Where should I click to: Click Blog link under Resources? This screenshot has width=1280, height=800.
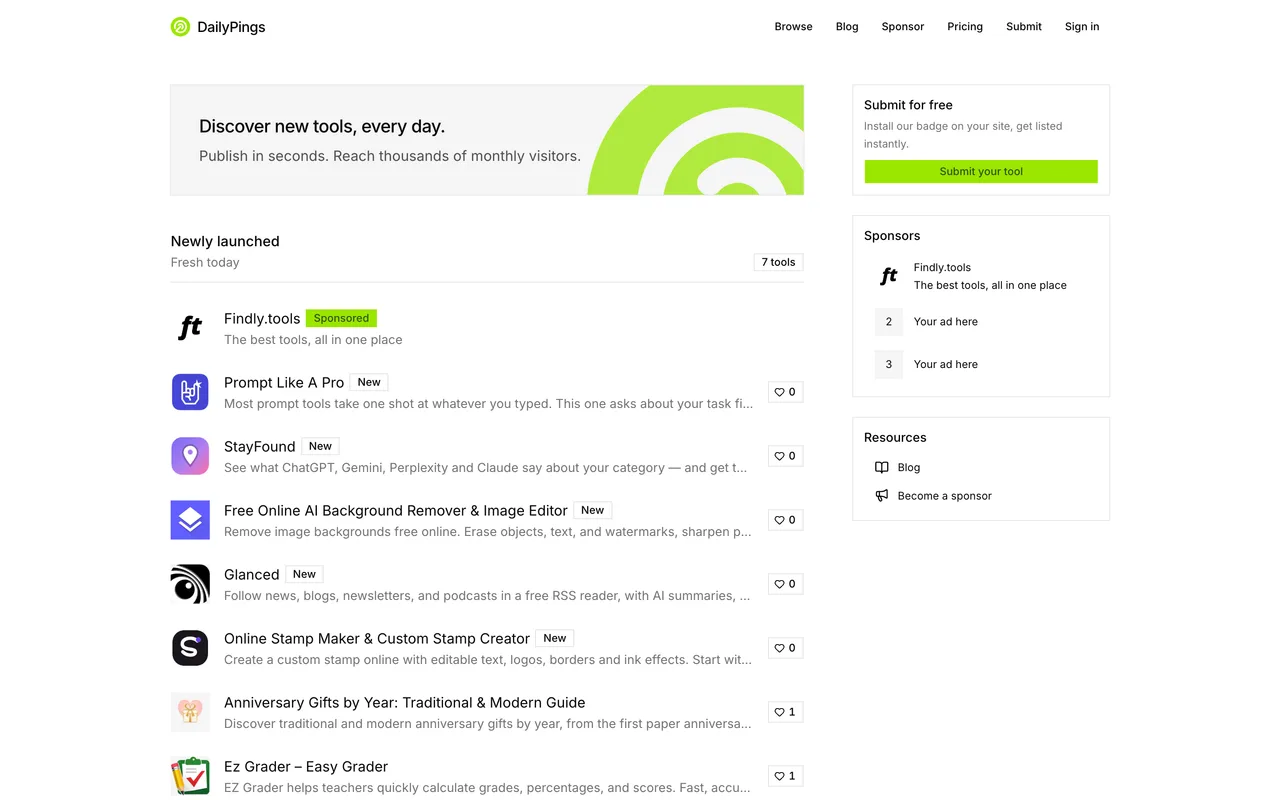pyautogui.click(x=909, y=467)
